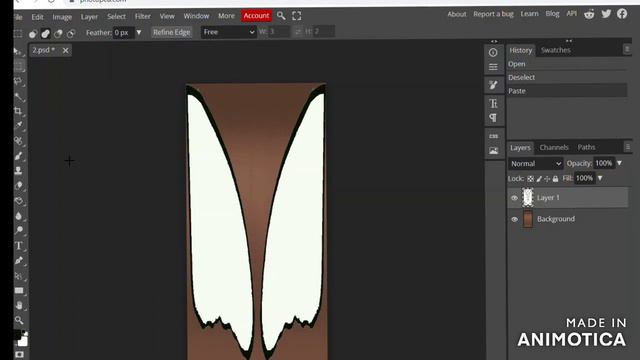Image resolution: width=640 pixels, height=360 pixels.
Task: Collapse the side icon strip arrows
Action: (x=494, y=41)
